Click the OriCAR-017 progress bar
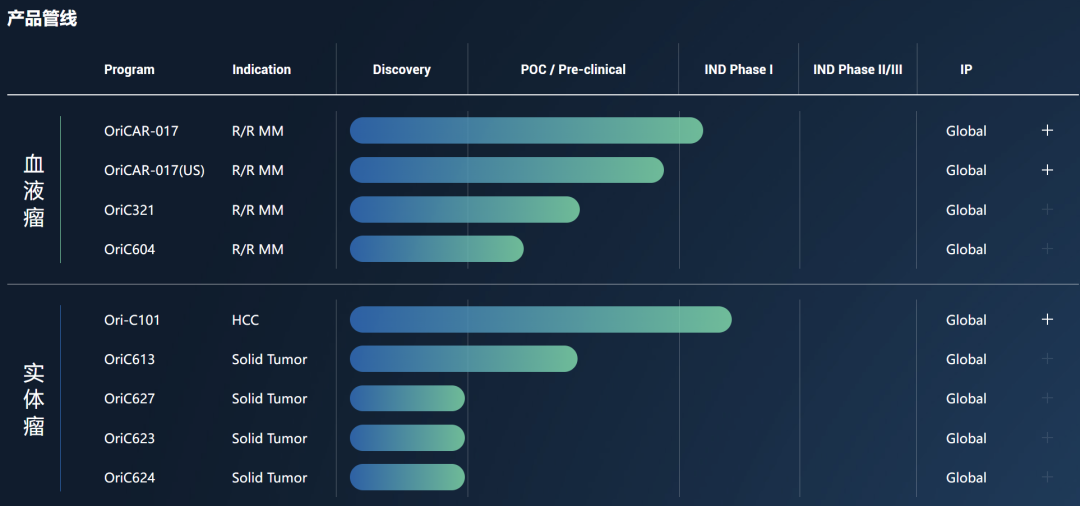 [x=526, y=131]
